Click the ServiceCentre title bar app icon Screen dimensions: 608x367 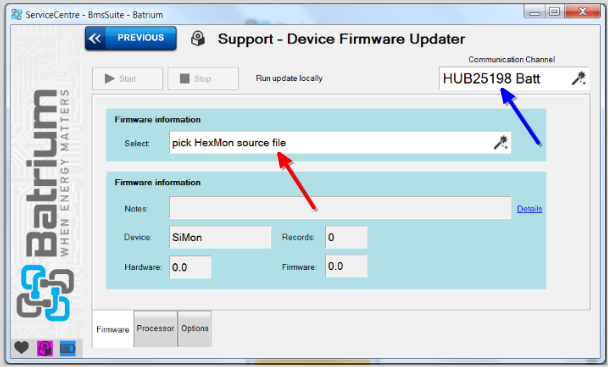click(17, 14)
